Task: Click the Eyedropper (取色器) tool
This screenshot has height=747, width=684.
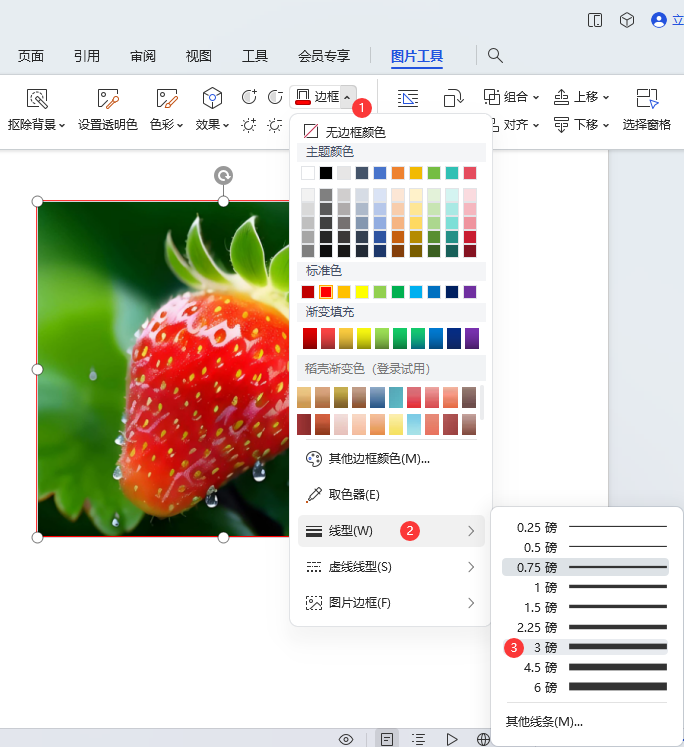Action: pyautogui.click(x=342, y=495)
